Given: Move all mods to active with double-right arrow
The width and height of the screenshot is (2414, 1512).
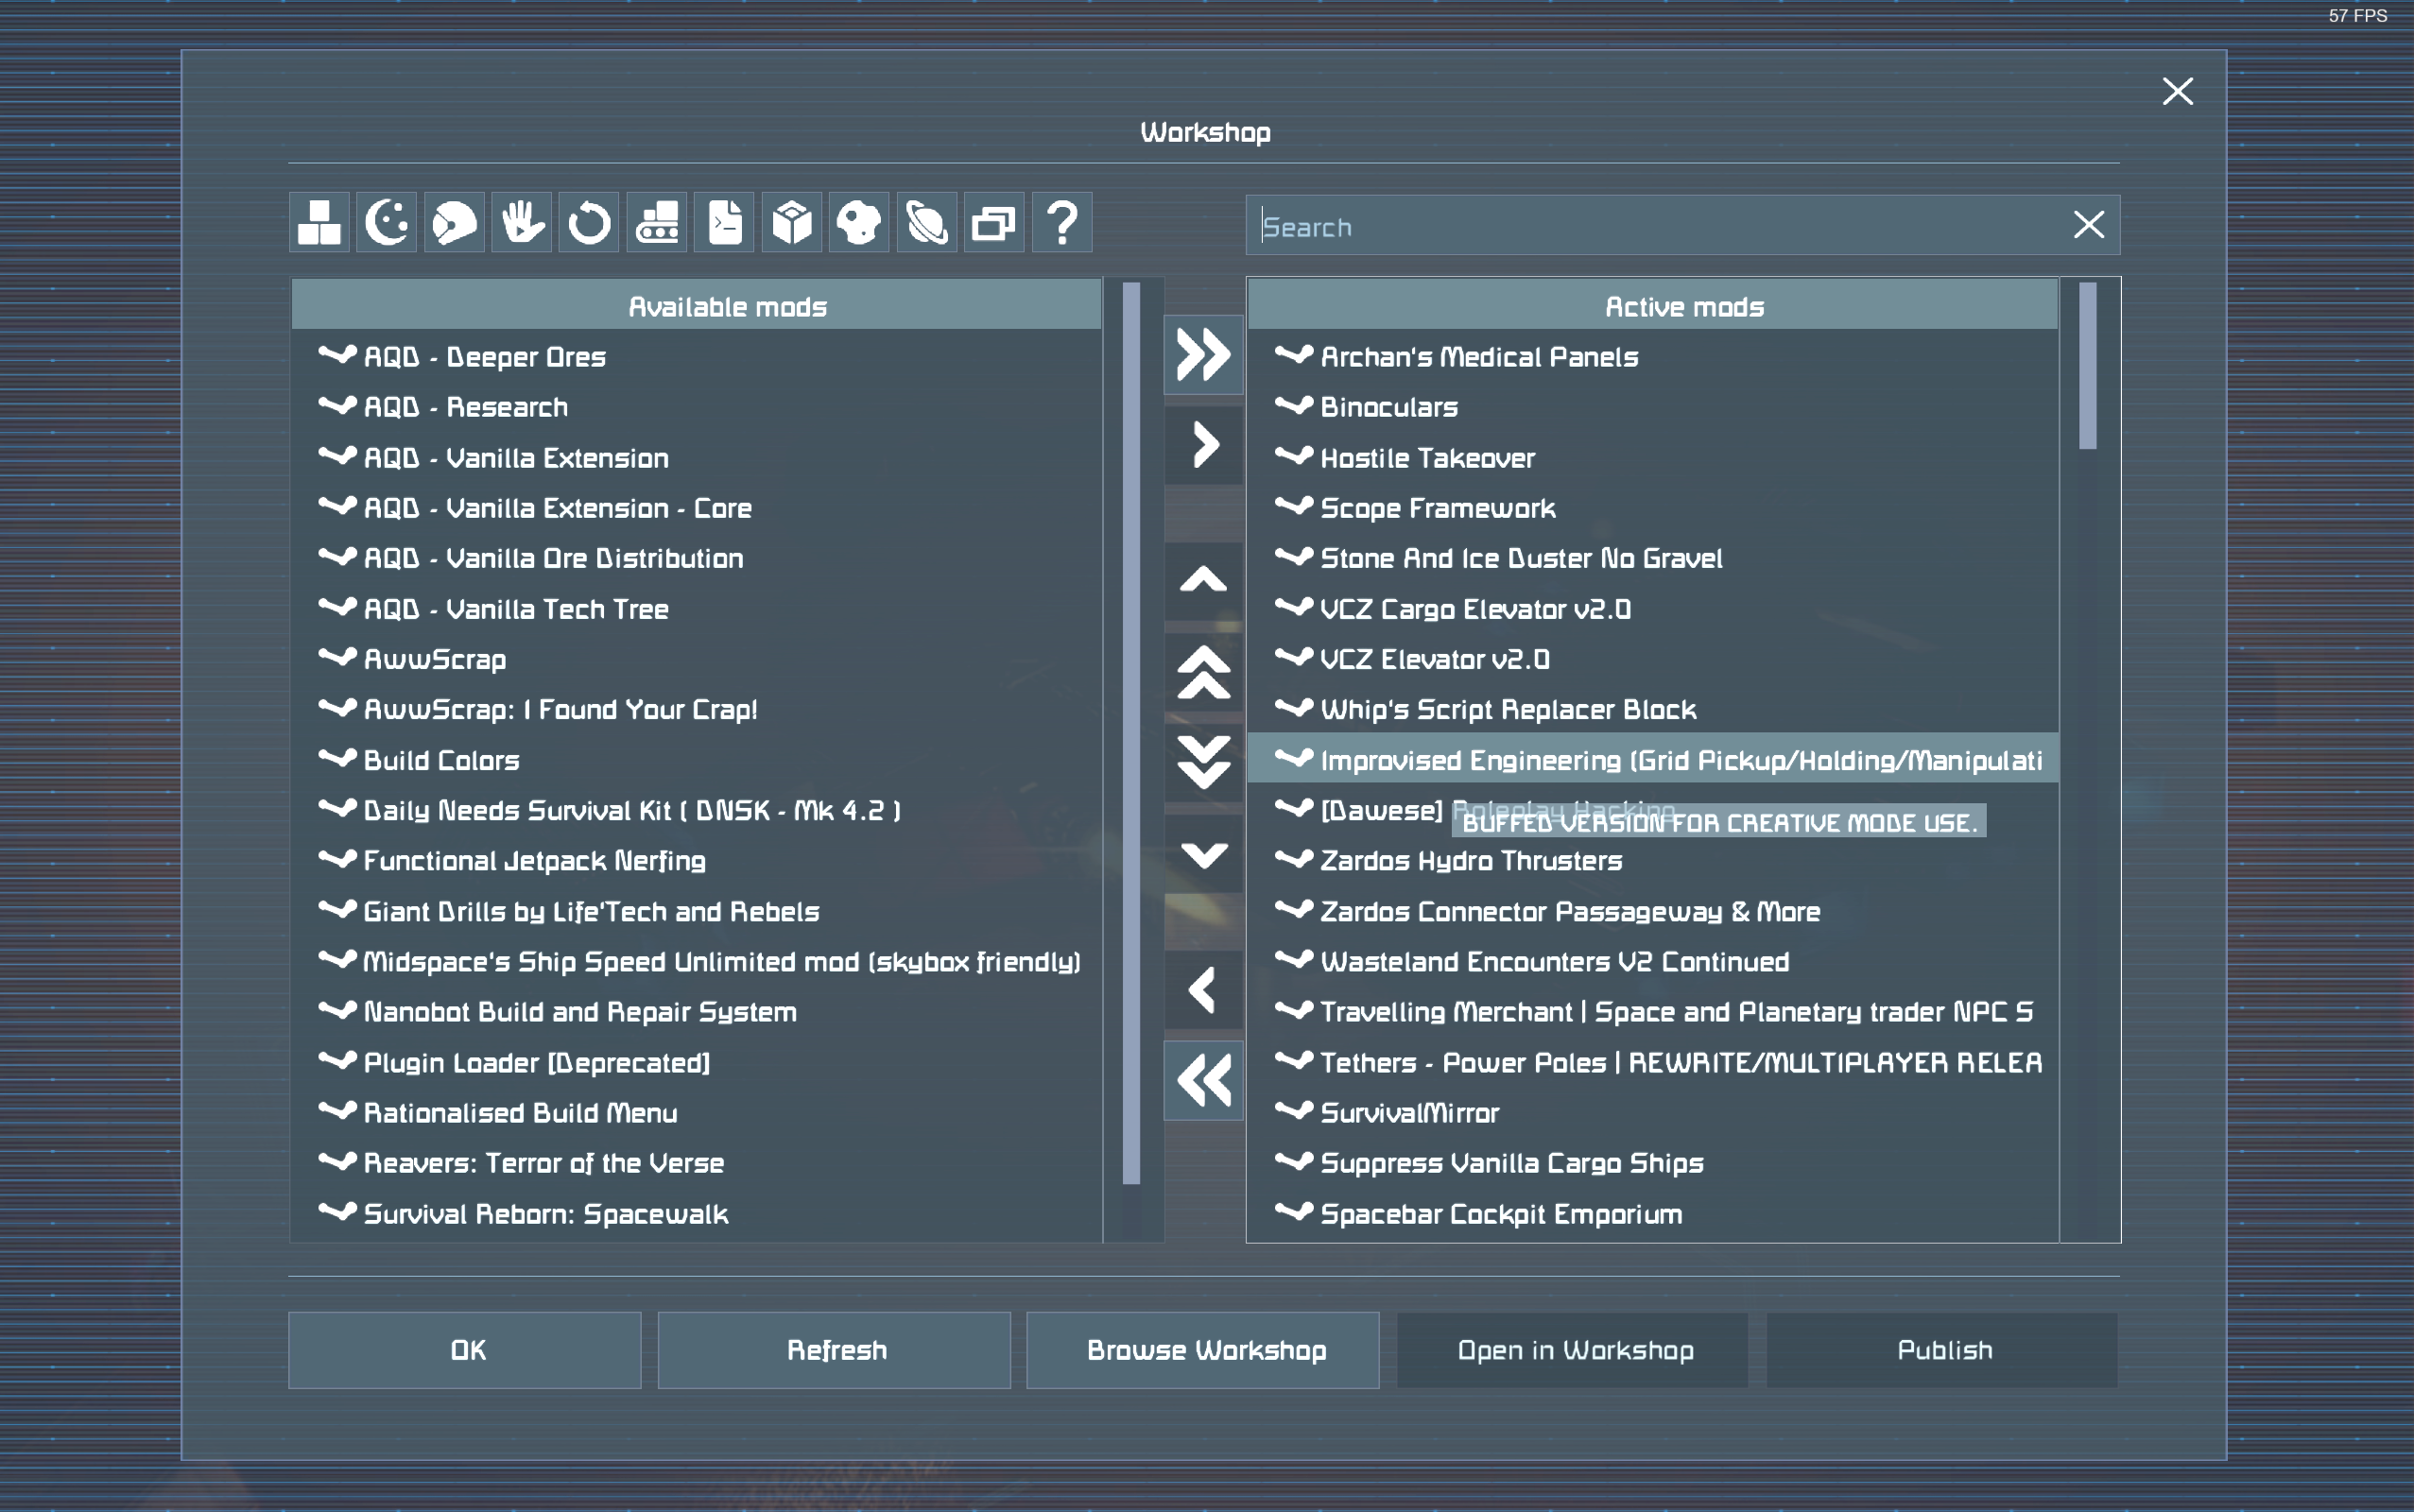Looking at the screenshot, I should 1204,355.
